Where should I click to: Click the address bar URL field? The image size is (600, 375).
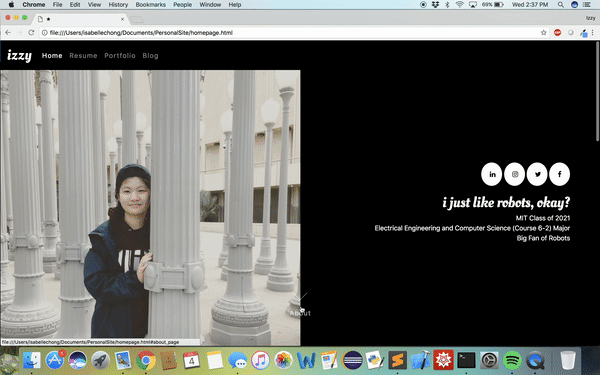pyautogui.click(x=291, y=33)
